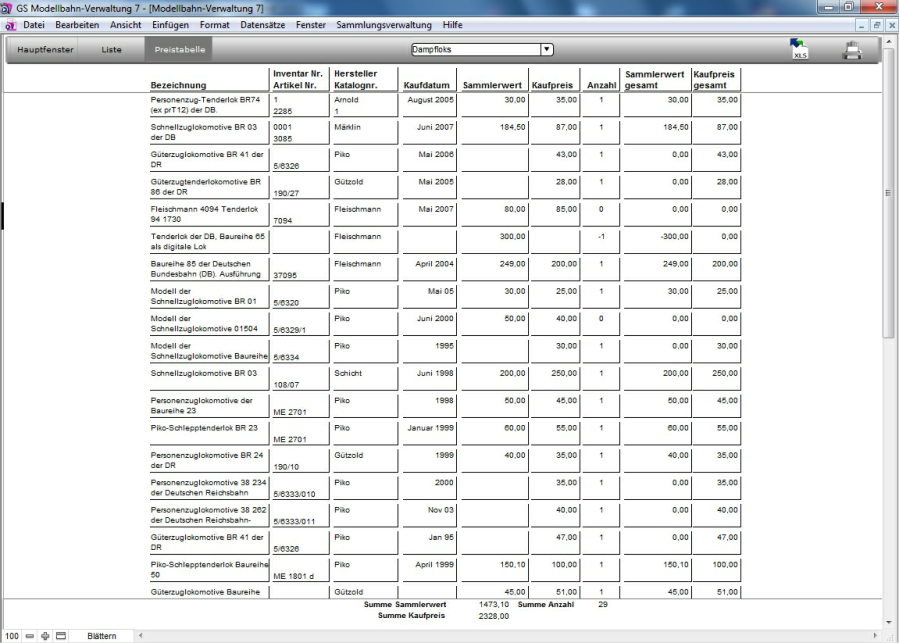Click the Summe Anzahl value 29
The width and height of the screenshot is (900, 643).
tap(603, 604)
